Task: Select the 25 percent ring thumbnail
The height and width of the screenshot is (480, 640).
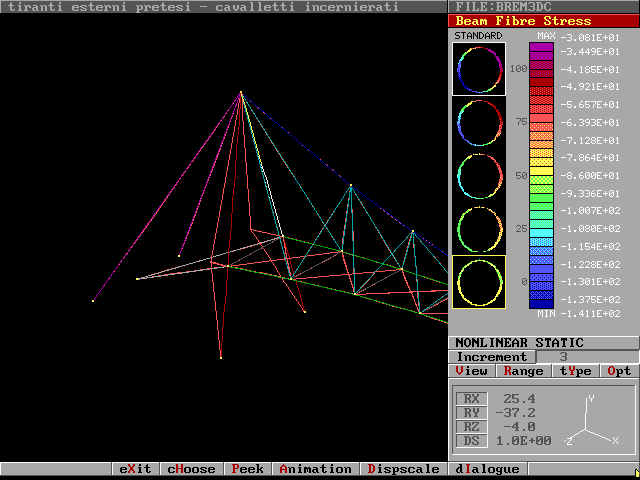Action: [479, 229]
